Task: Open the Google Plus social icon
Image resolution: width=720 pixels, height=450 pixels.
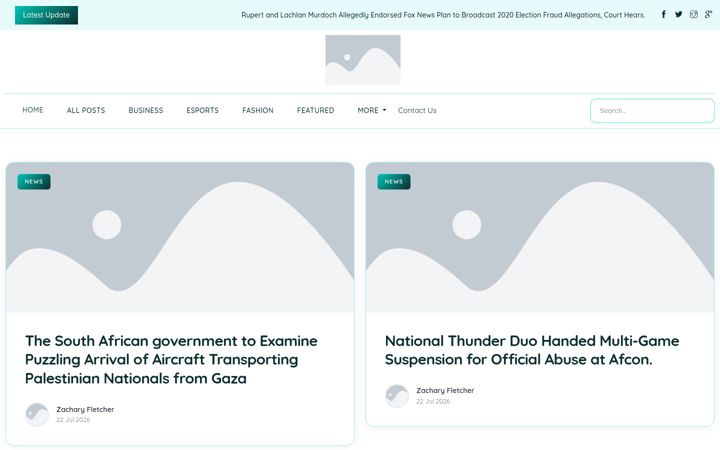Action: [709, 15]
